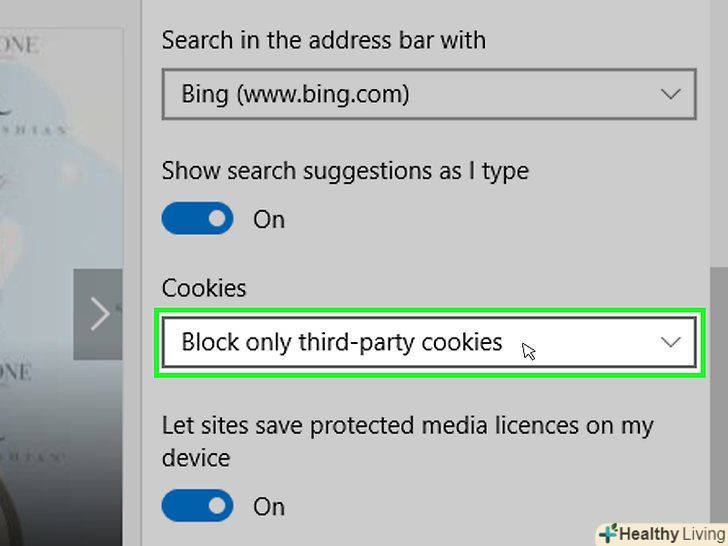This screenshot has width=728, height=546.
Task: Click the knob of the search suggestions switch
Action: point(217,219)
